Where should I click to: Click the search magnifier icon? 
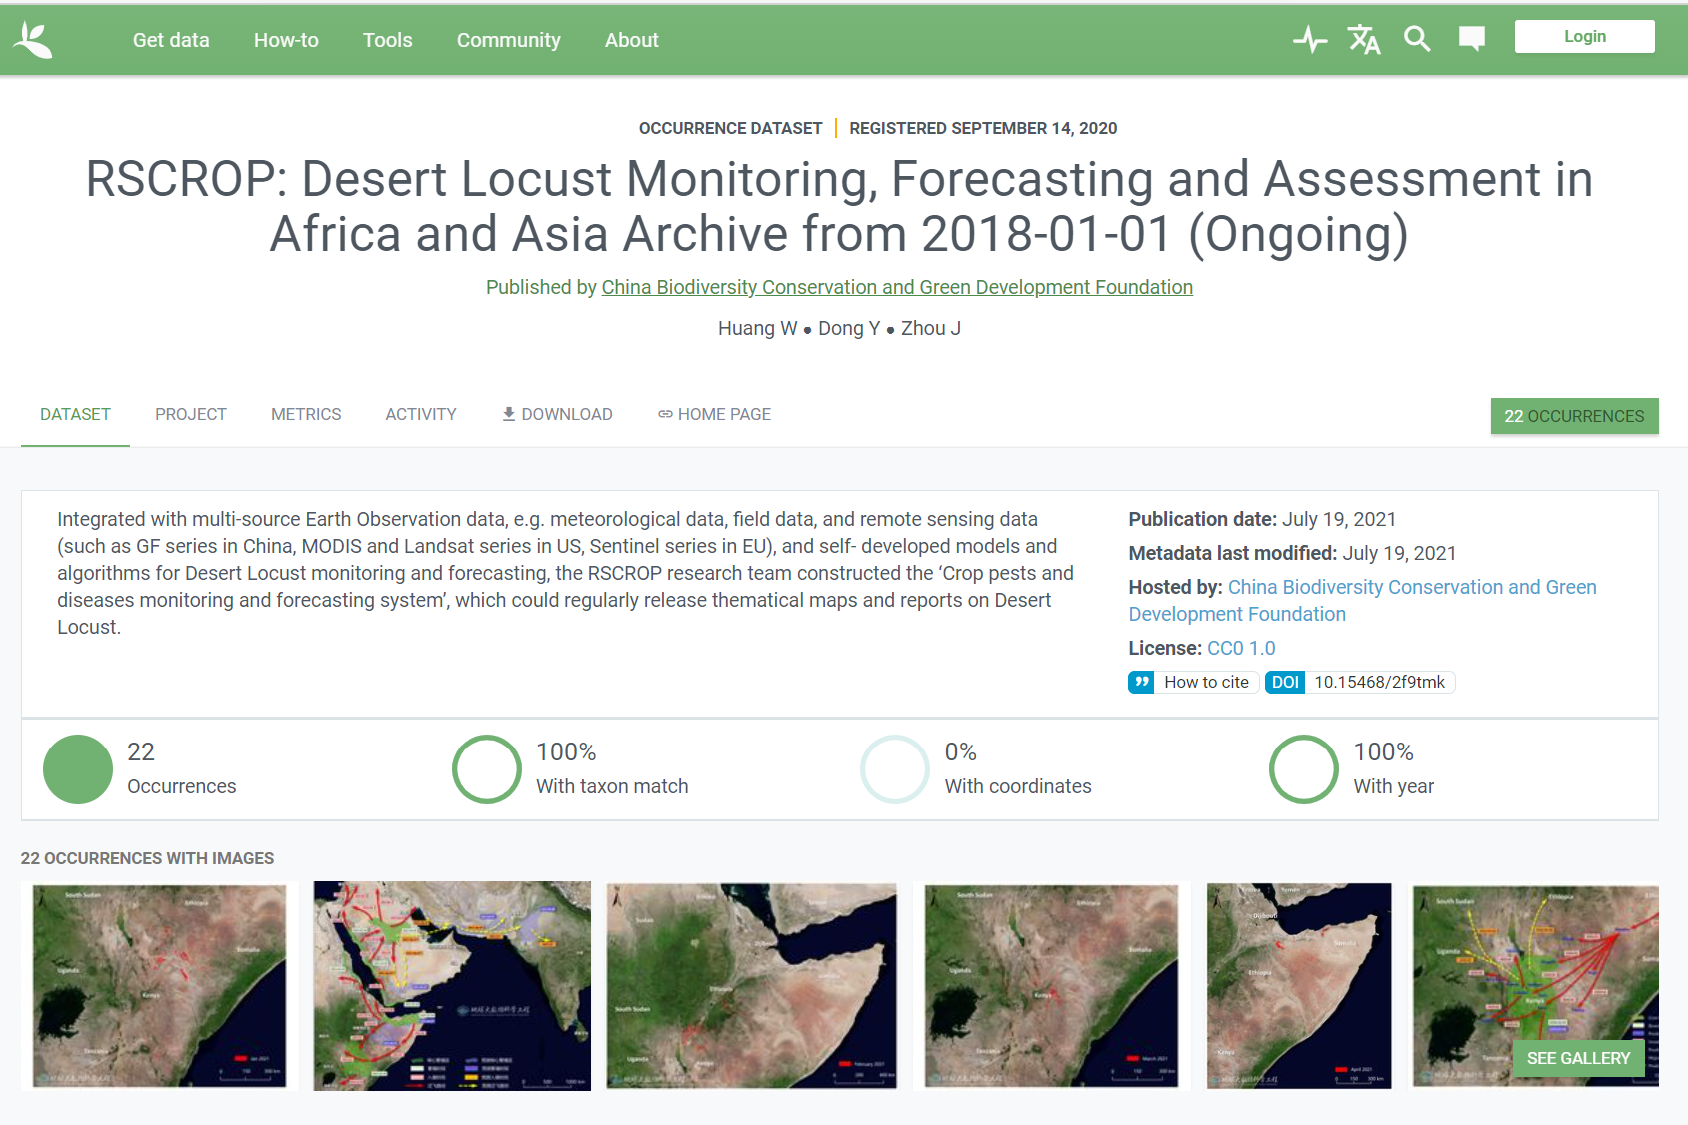tap(1417, 40)
